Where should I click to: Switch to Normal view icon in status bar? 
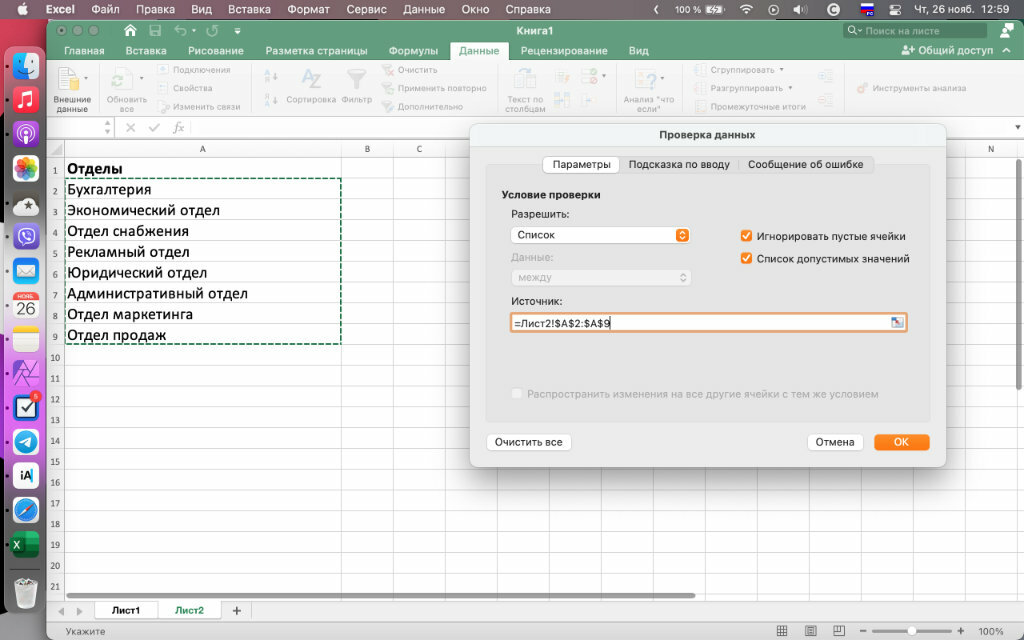(782, 631)
